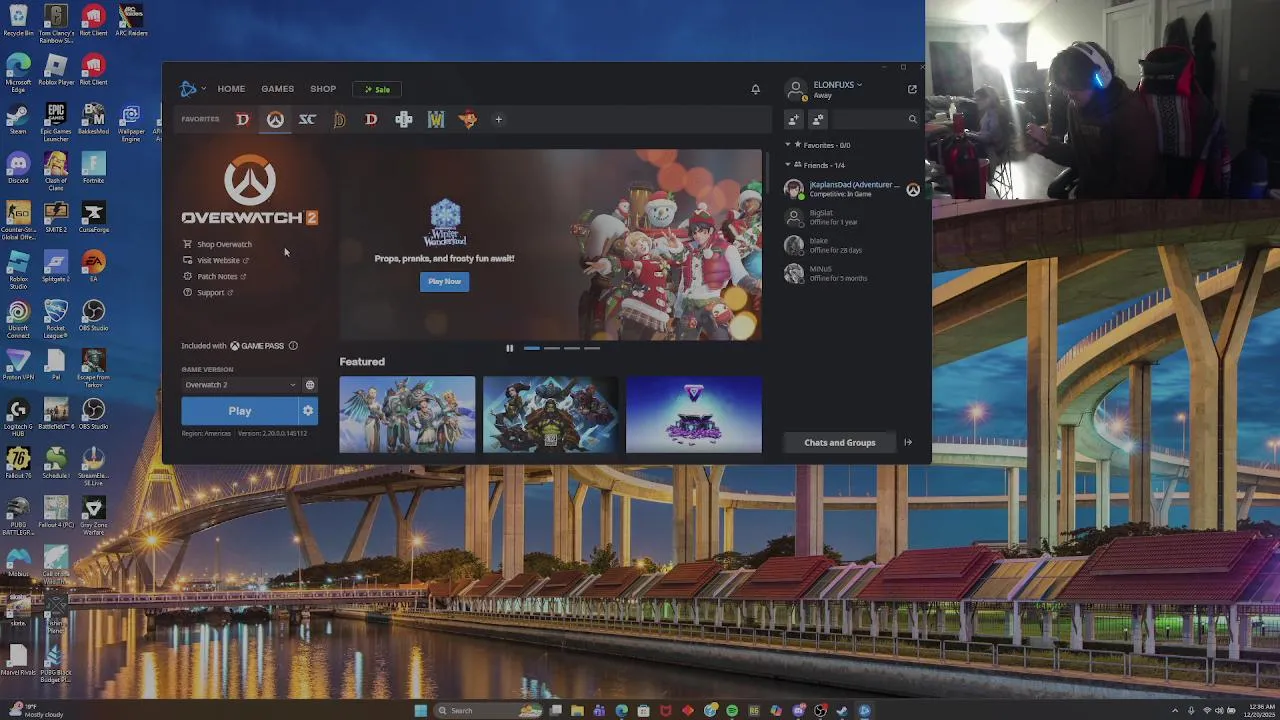Open the first Featured thumbnail with winged heroes

[407, 415]
